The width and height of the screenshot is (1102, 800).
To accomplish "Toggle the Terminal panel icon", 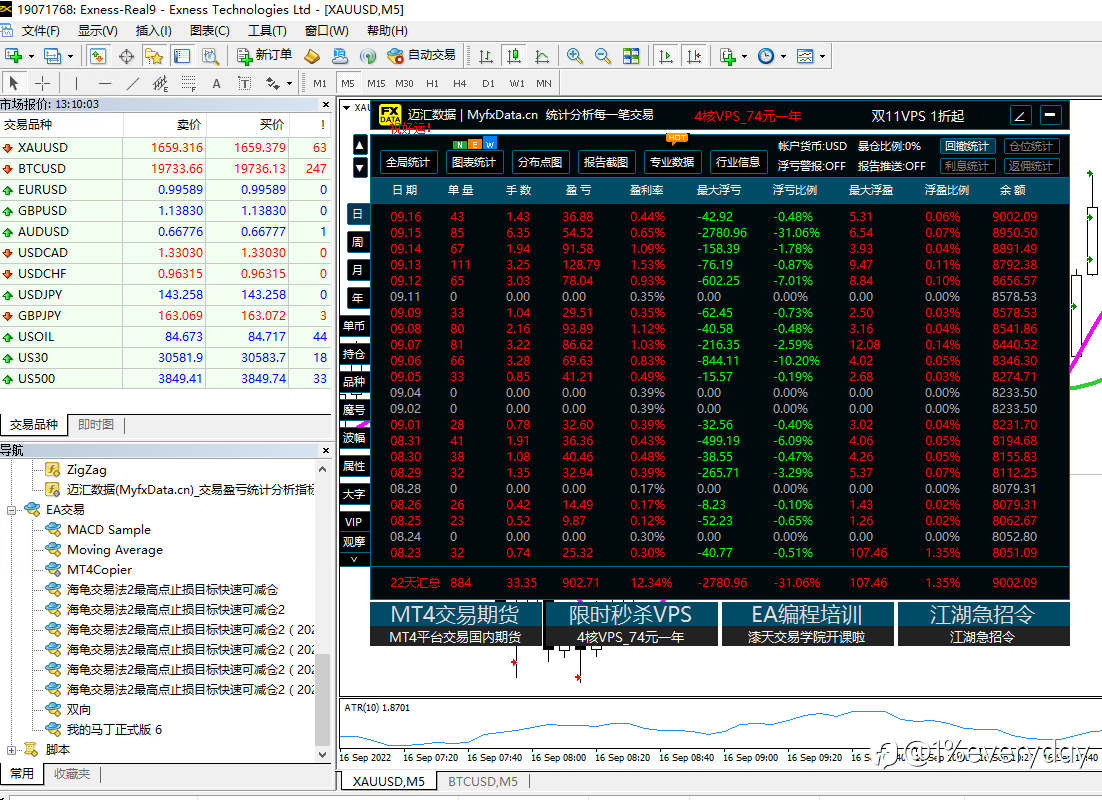I will pyautogui.click(x=182, y=56).
